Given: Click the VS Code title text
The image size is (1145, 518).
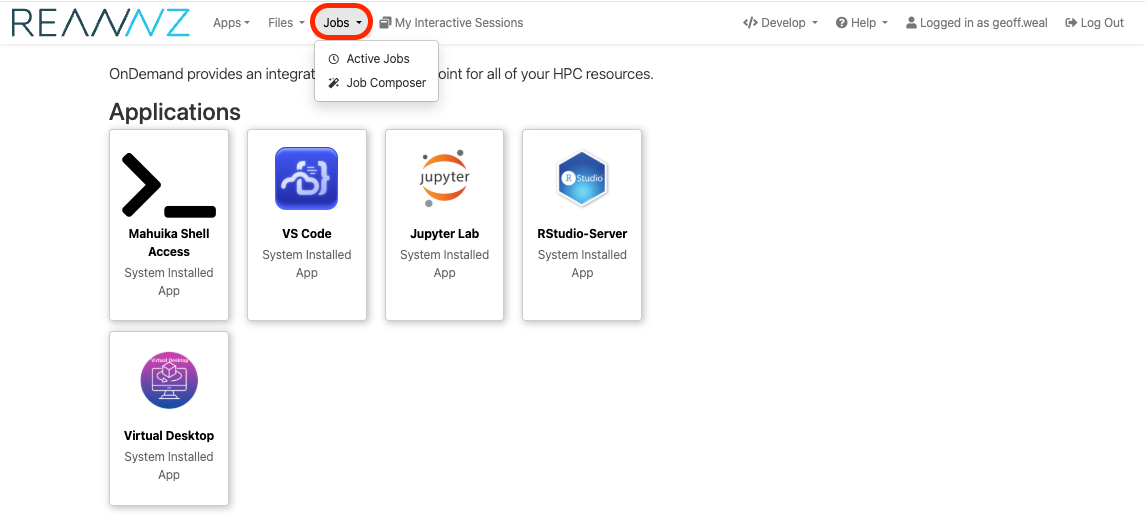Looking at the screenshot, I should click(307, 234).
